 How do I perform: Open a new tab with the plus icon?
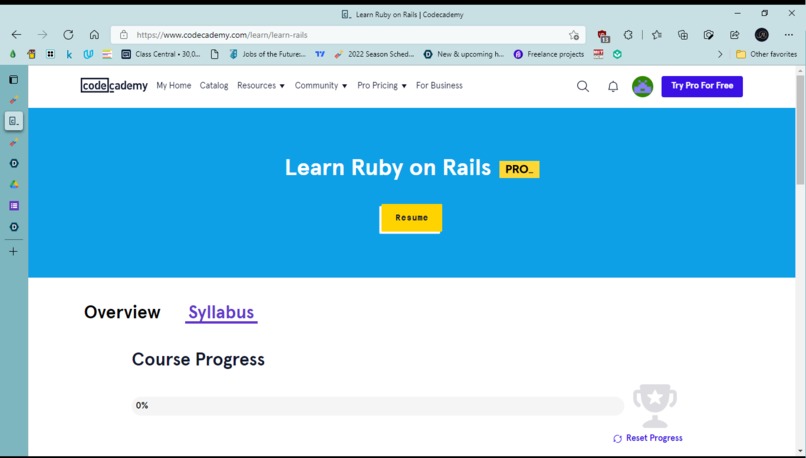[14, 251]
